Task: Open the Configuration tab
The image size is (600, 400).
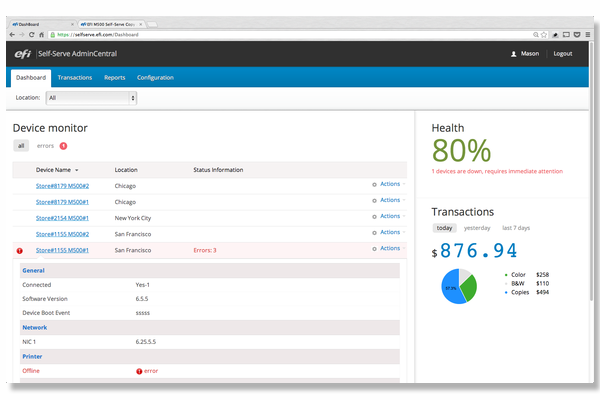Action: (x=155, y=78)
